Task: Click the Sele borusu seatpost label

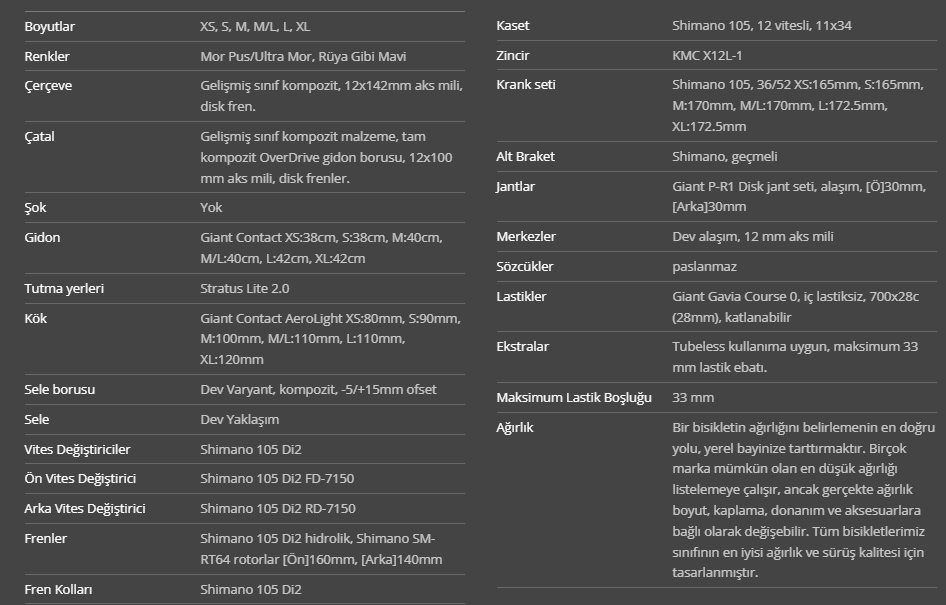Action: (60, 390)
